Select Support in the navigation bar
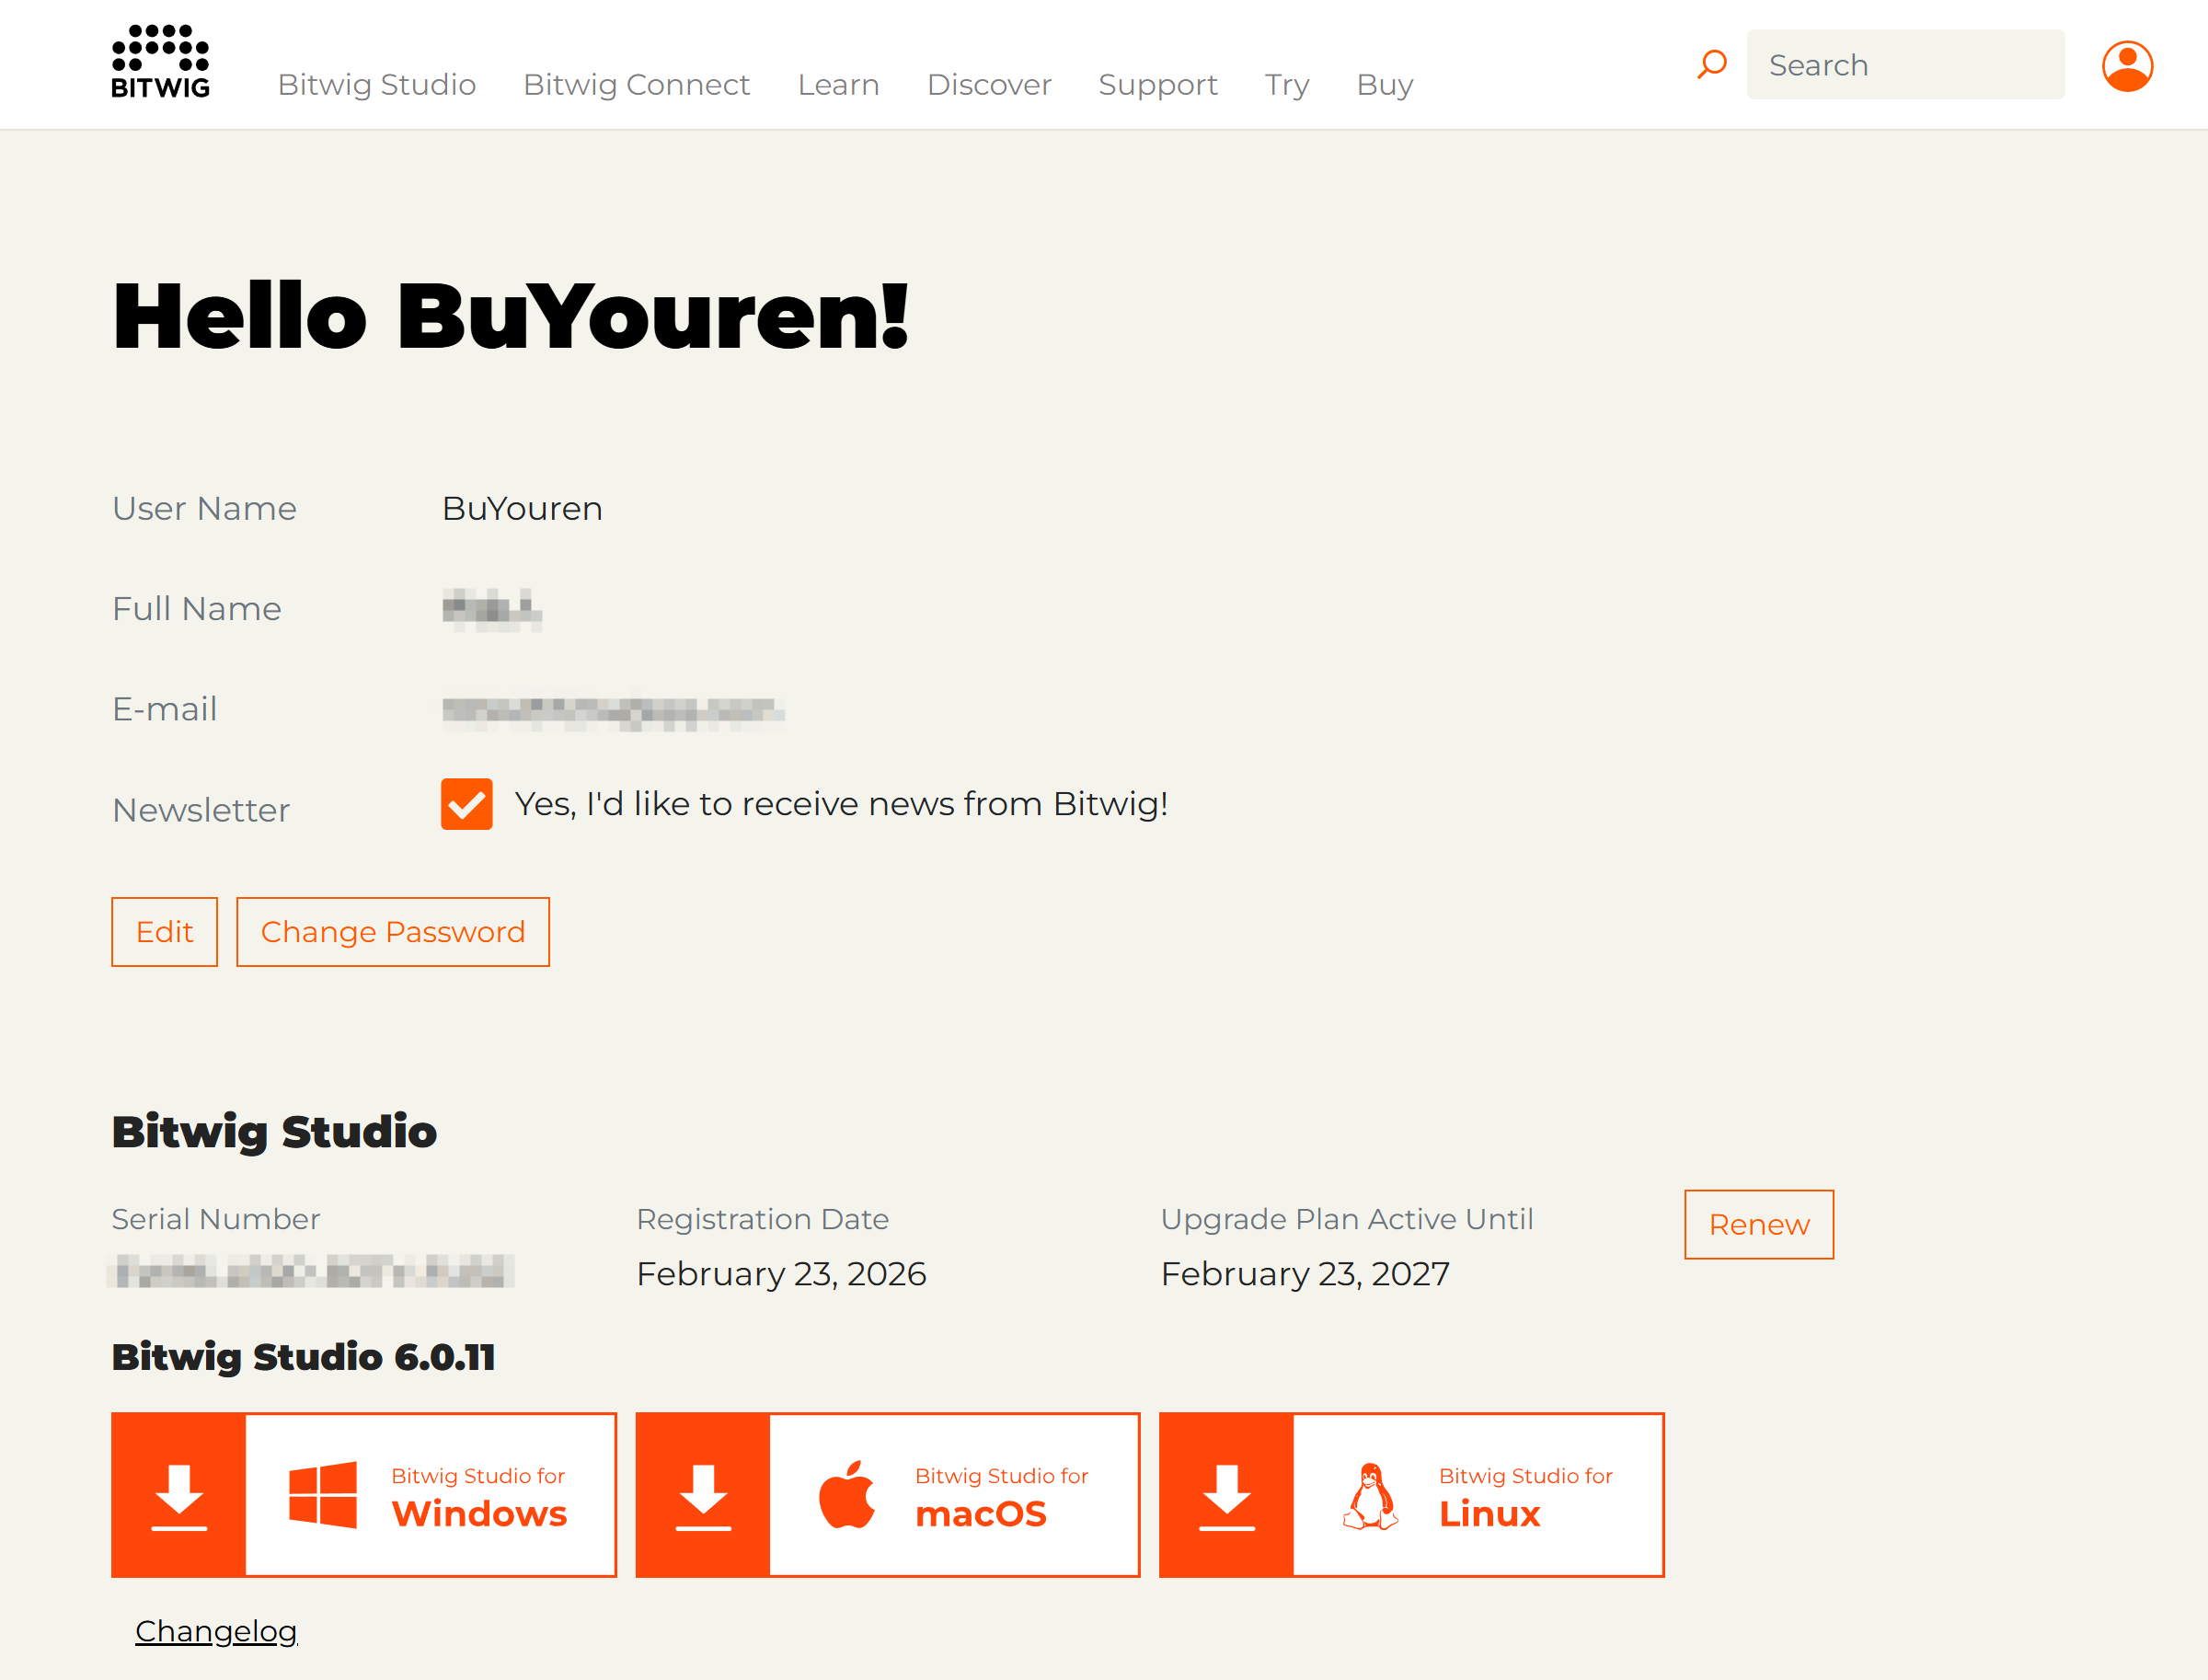The image size is (2208, 1680). click(1158, 85)
